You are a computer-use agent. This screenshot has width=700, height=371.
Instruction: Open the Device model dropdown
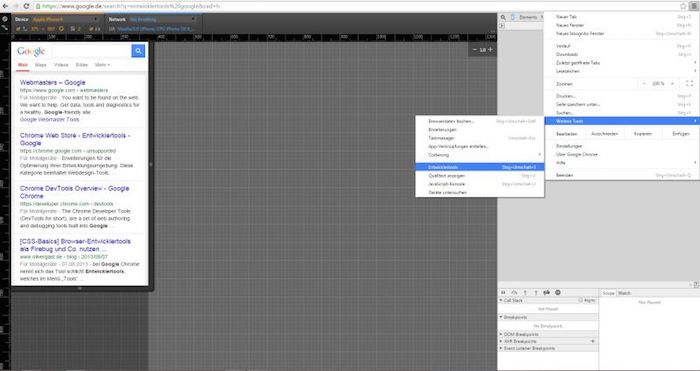[65, 20]
